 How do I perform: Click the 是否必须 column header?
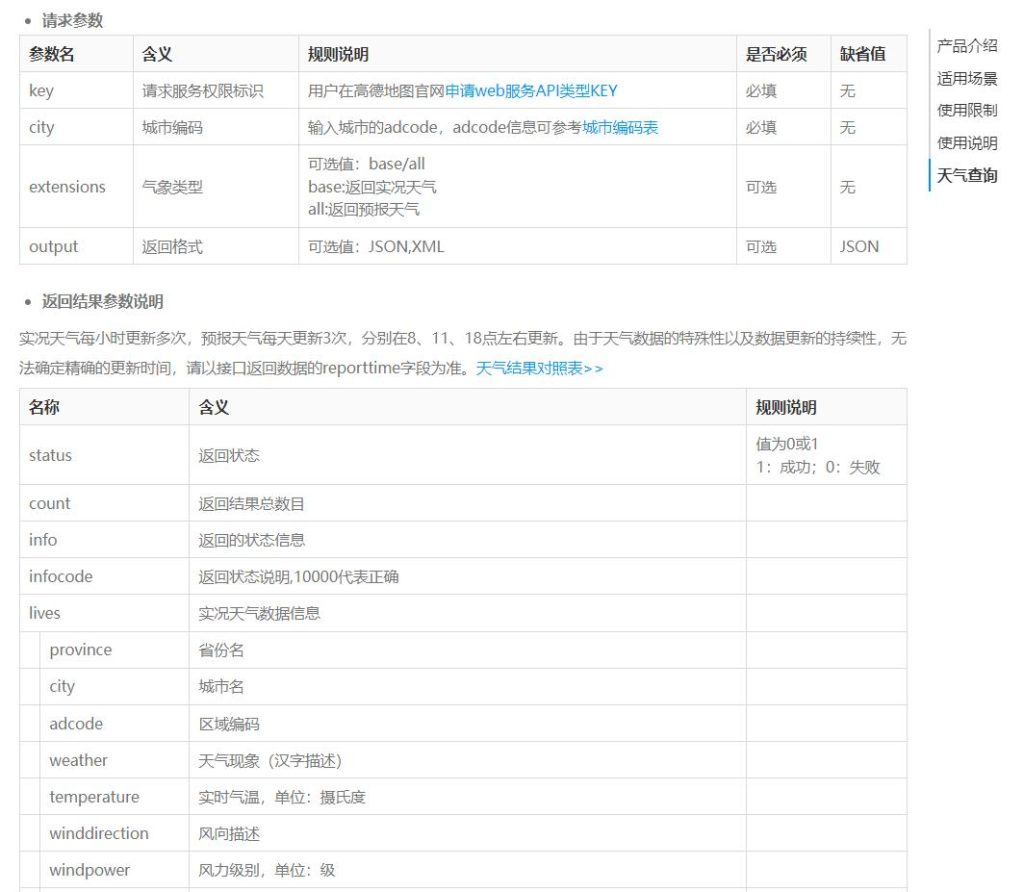775,54
